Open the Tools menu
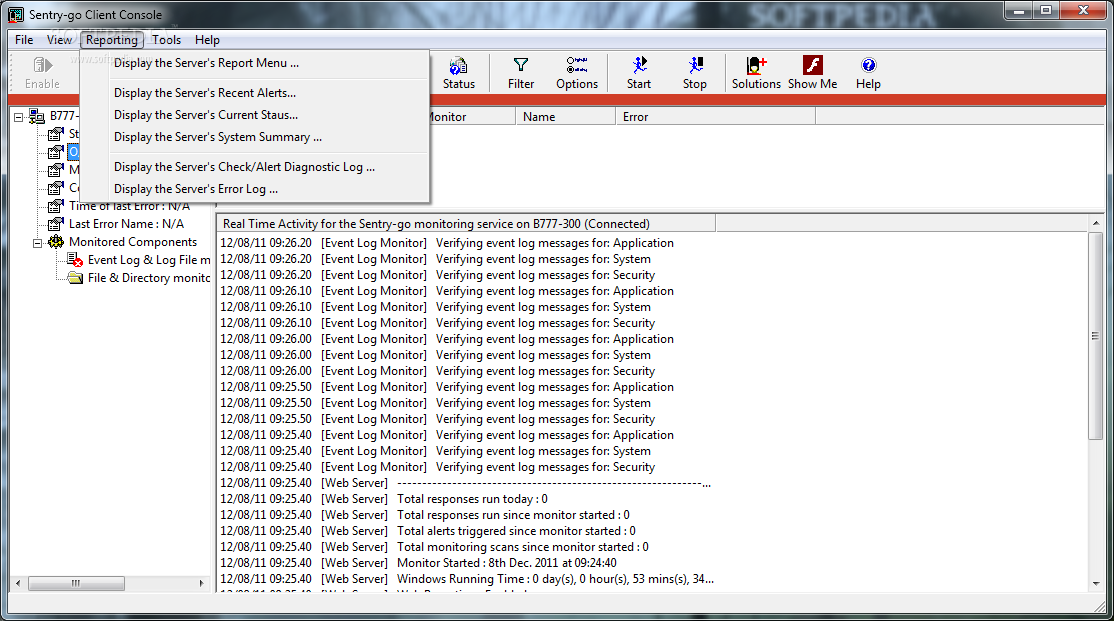Viewport: 1114px width, 621px height. [166, 40]
